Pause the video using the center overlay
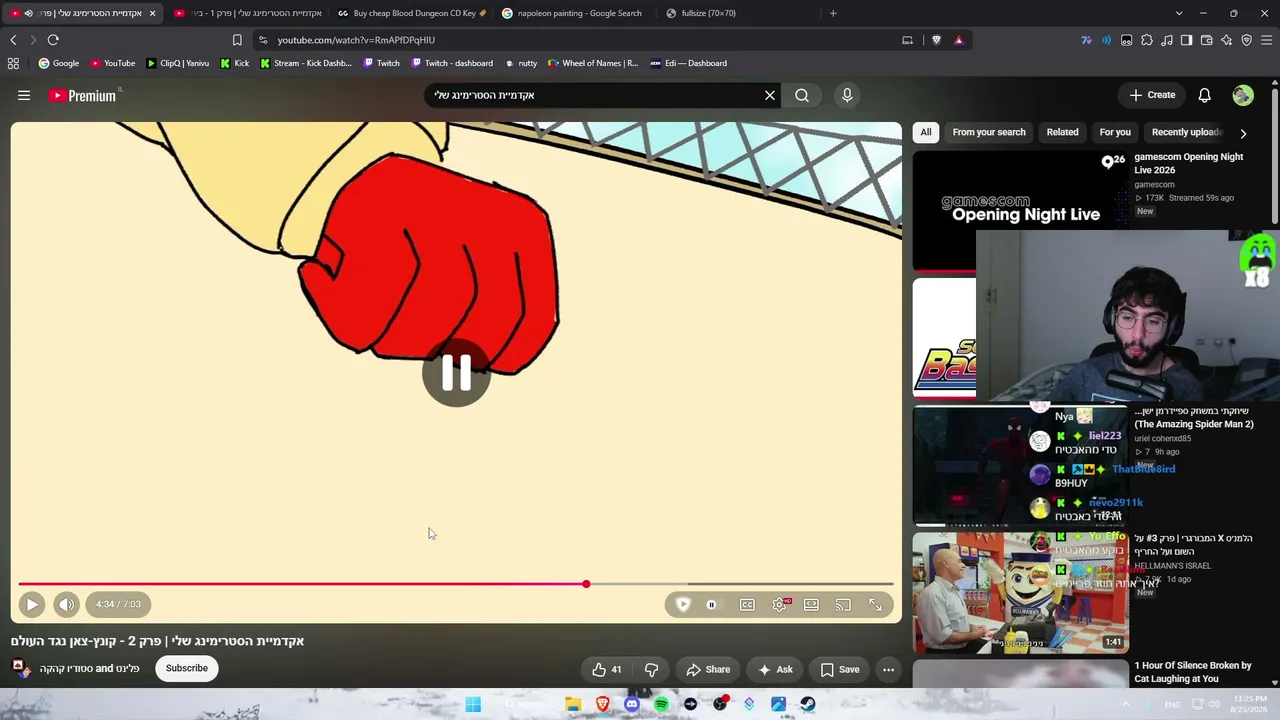1280x720 pixels. click(456, 373)
